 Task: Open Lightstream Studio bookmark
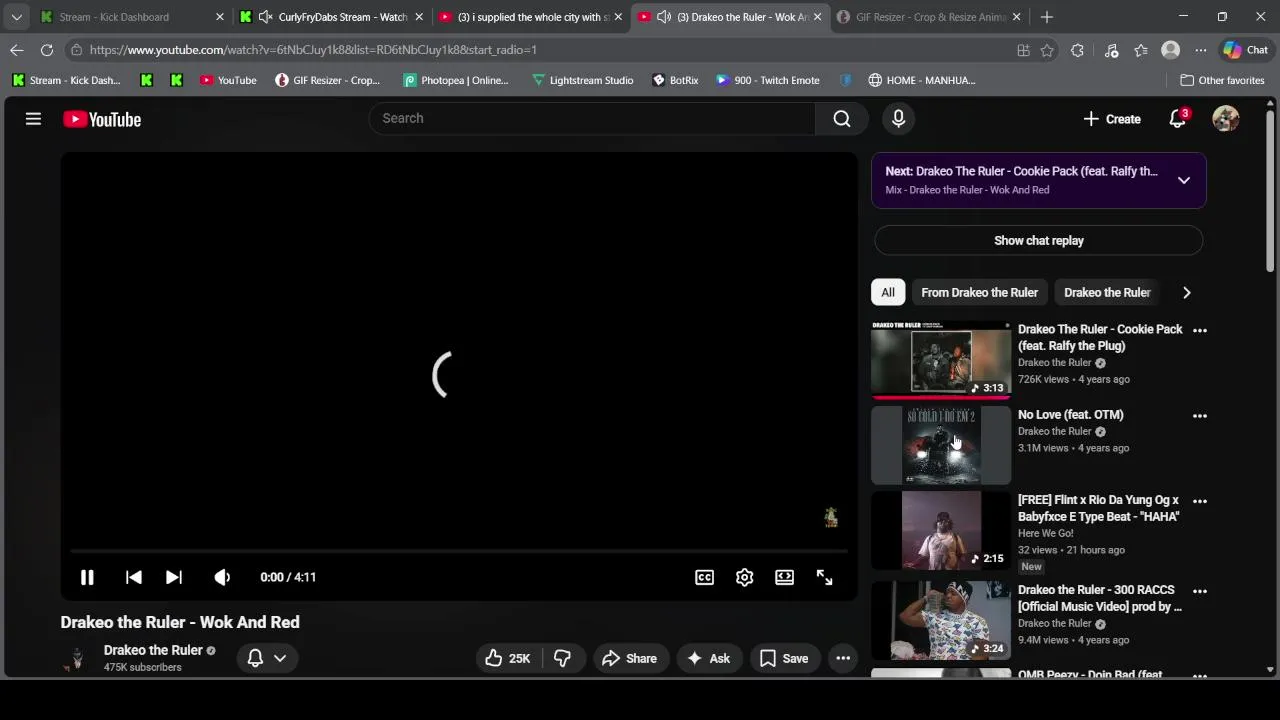[x=582, y=80]
